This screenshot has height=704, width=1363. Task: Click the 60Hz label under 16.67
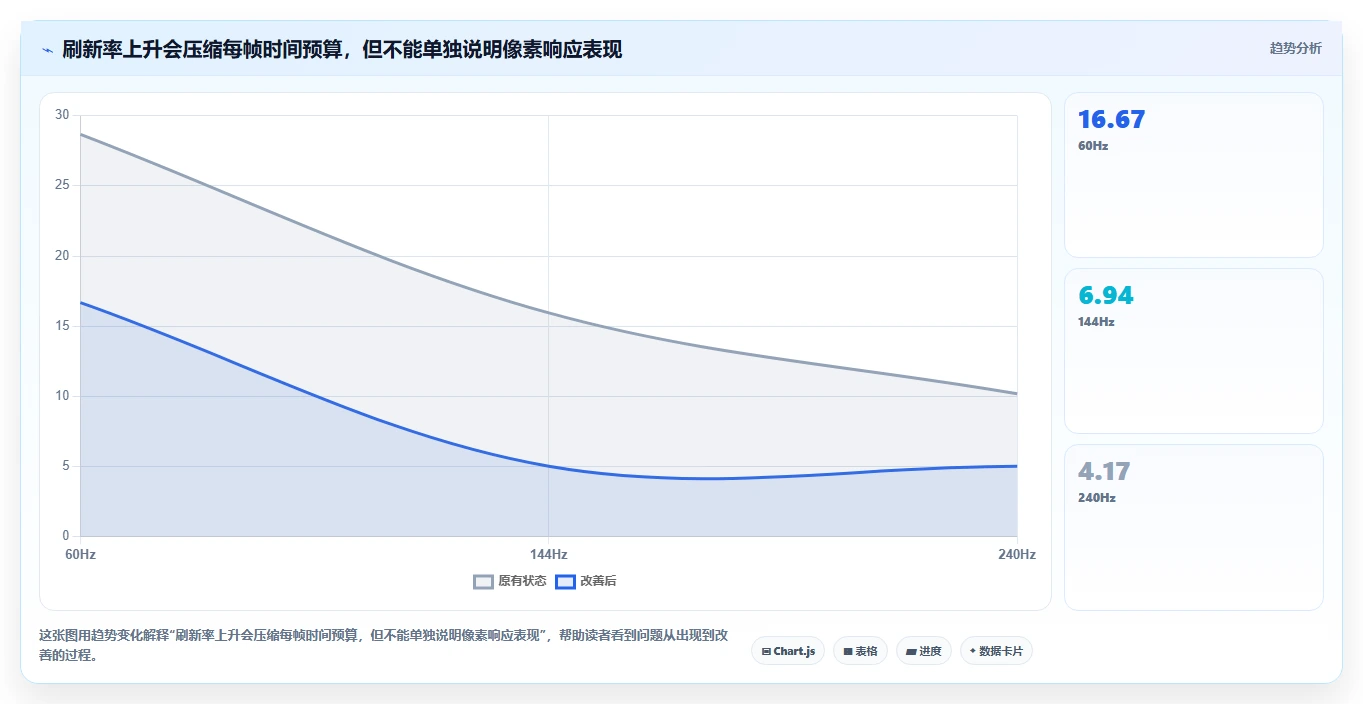coord(1093,146)
